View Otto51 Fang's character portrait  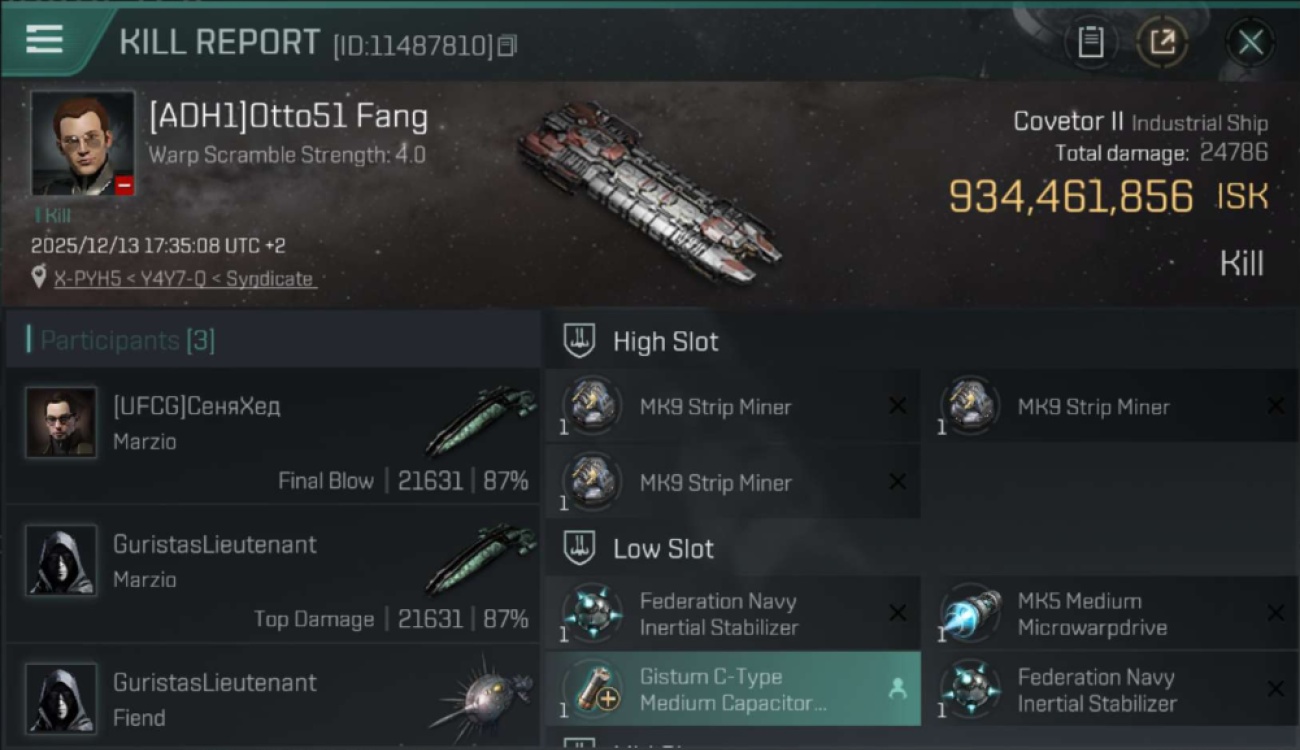[x=82, y=143]
